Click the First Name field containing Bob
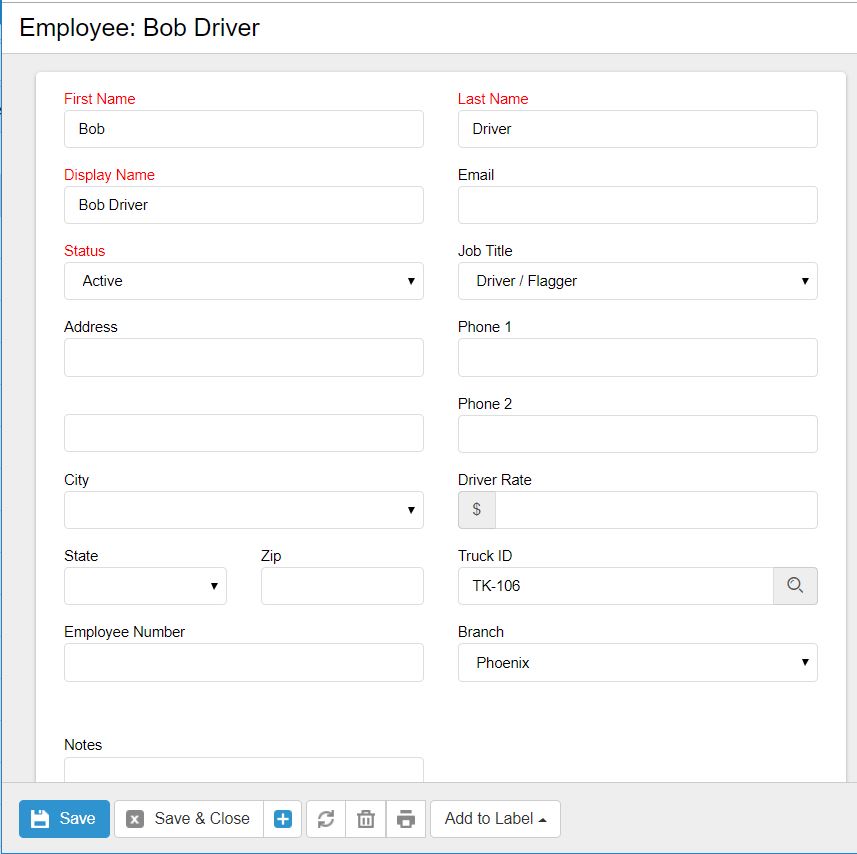The height and width of the screenshot is (854, 857). tap(243, 129)
